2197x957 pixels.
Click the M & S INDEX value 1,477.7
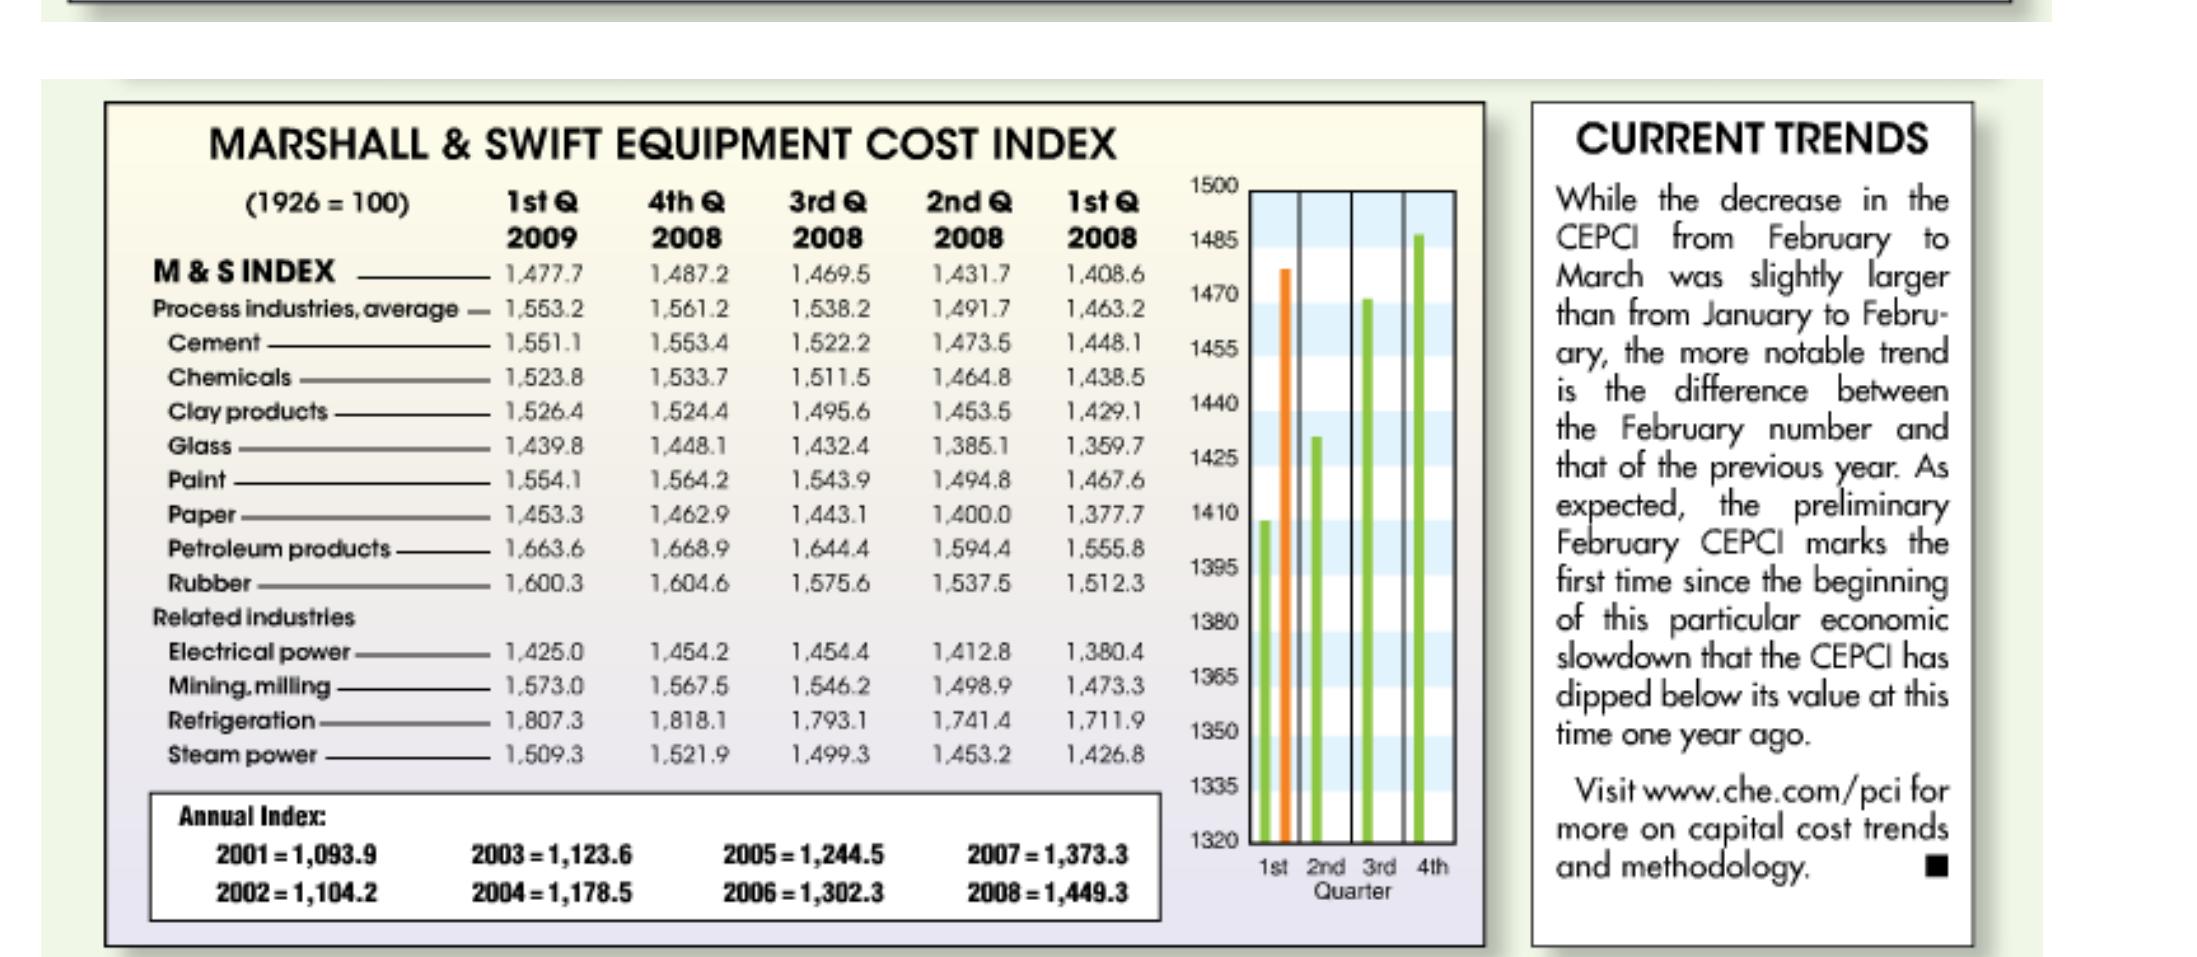point(544,274)
